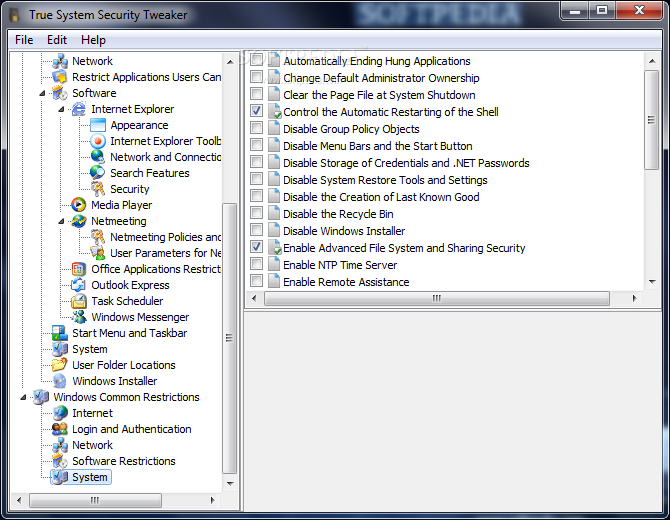The width and height of the screenshot is (670, 520).
Task: Maximize the True System Security Tweaker window
Action: (x=602, y=10)
